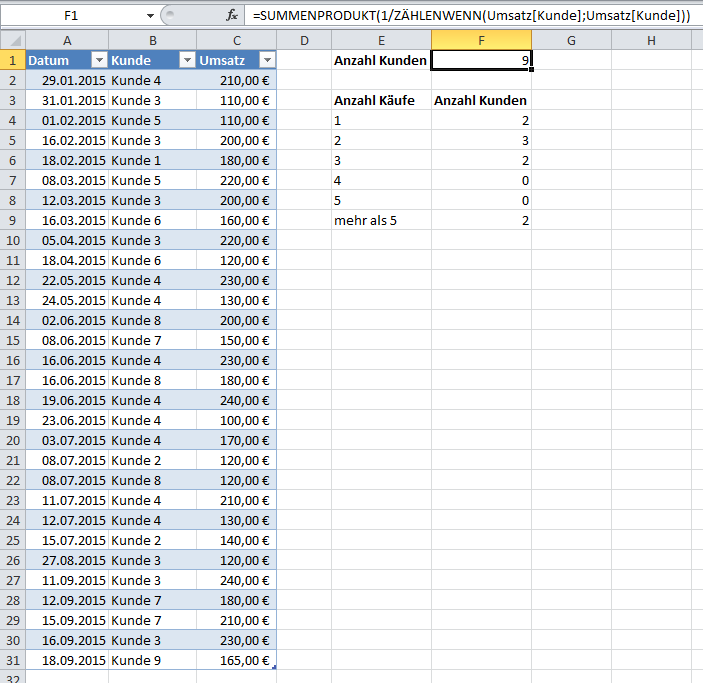Select the 150,00 € amount cell
Viewport: 703px width, 683px height.
(237, 340)
